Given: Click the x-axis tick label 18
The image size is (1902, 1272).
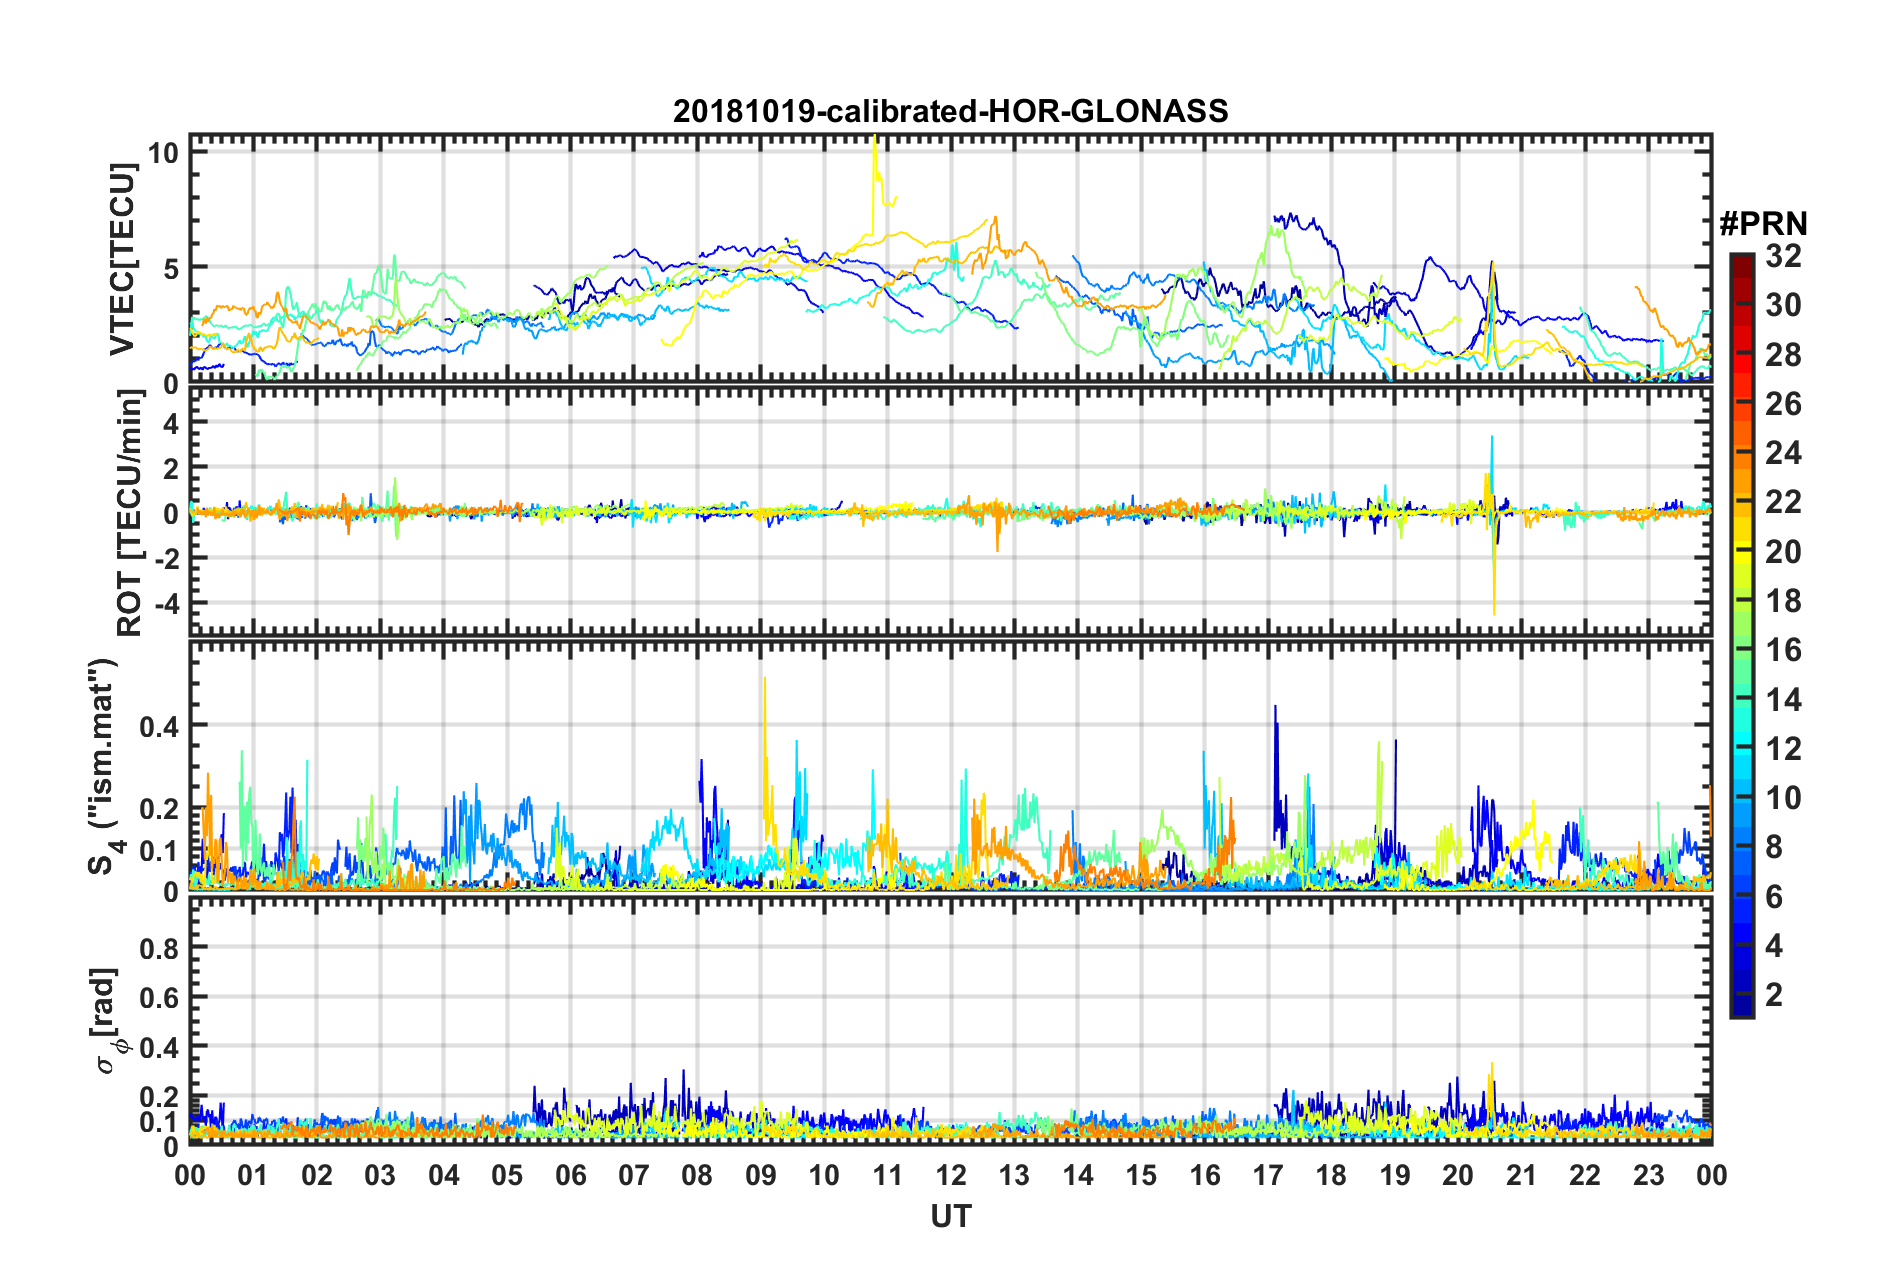Looking at the screenshot, I should tap(1331, 1175).
